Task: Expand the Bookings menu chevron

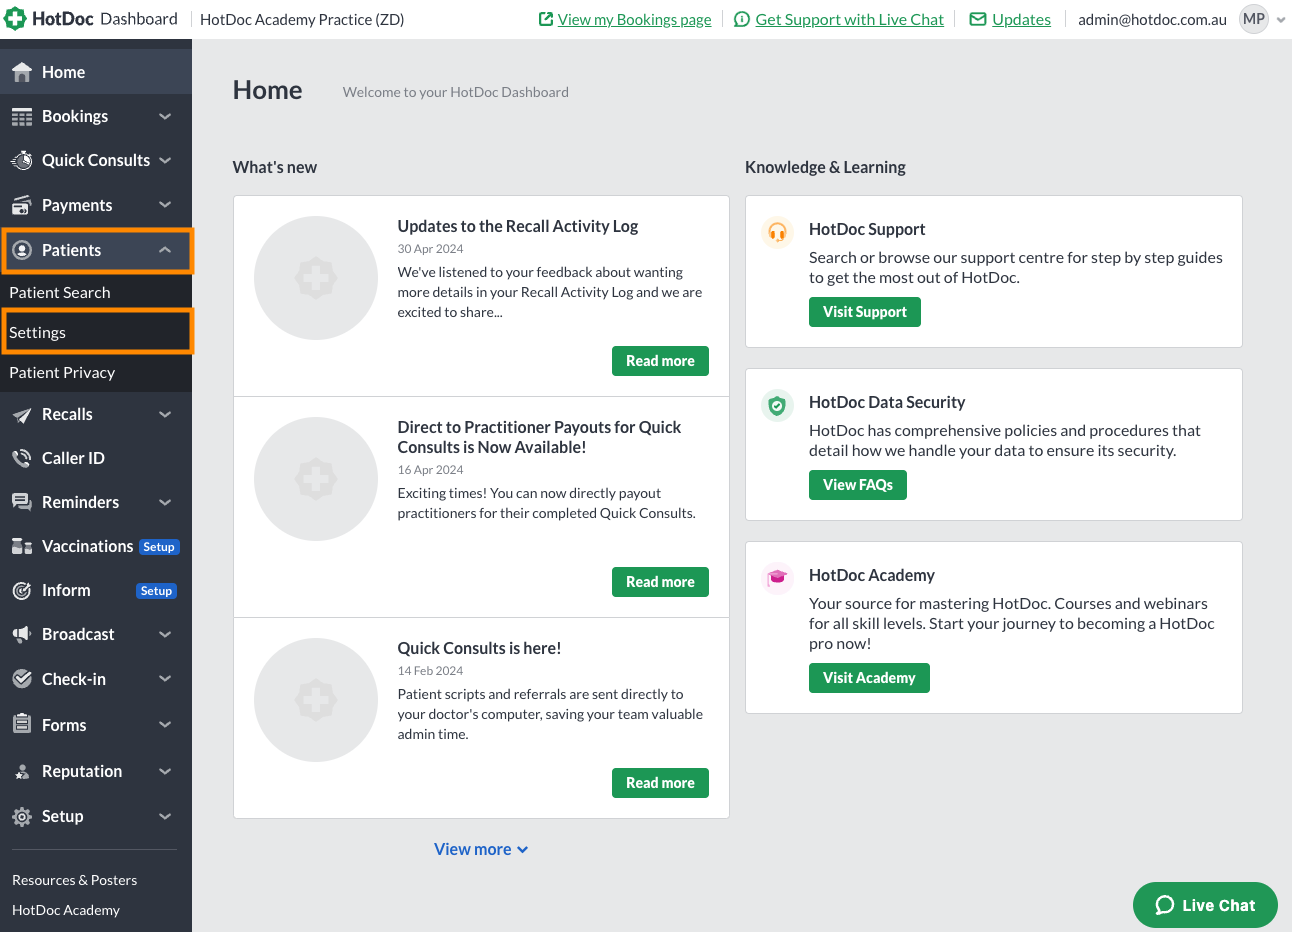Action: (165, 117)
